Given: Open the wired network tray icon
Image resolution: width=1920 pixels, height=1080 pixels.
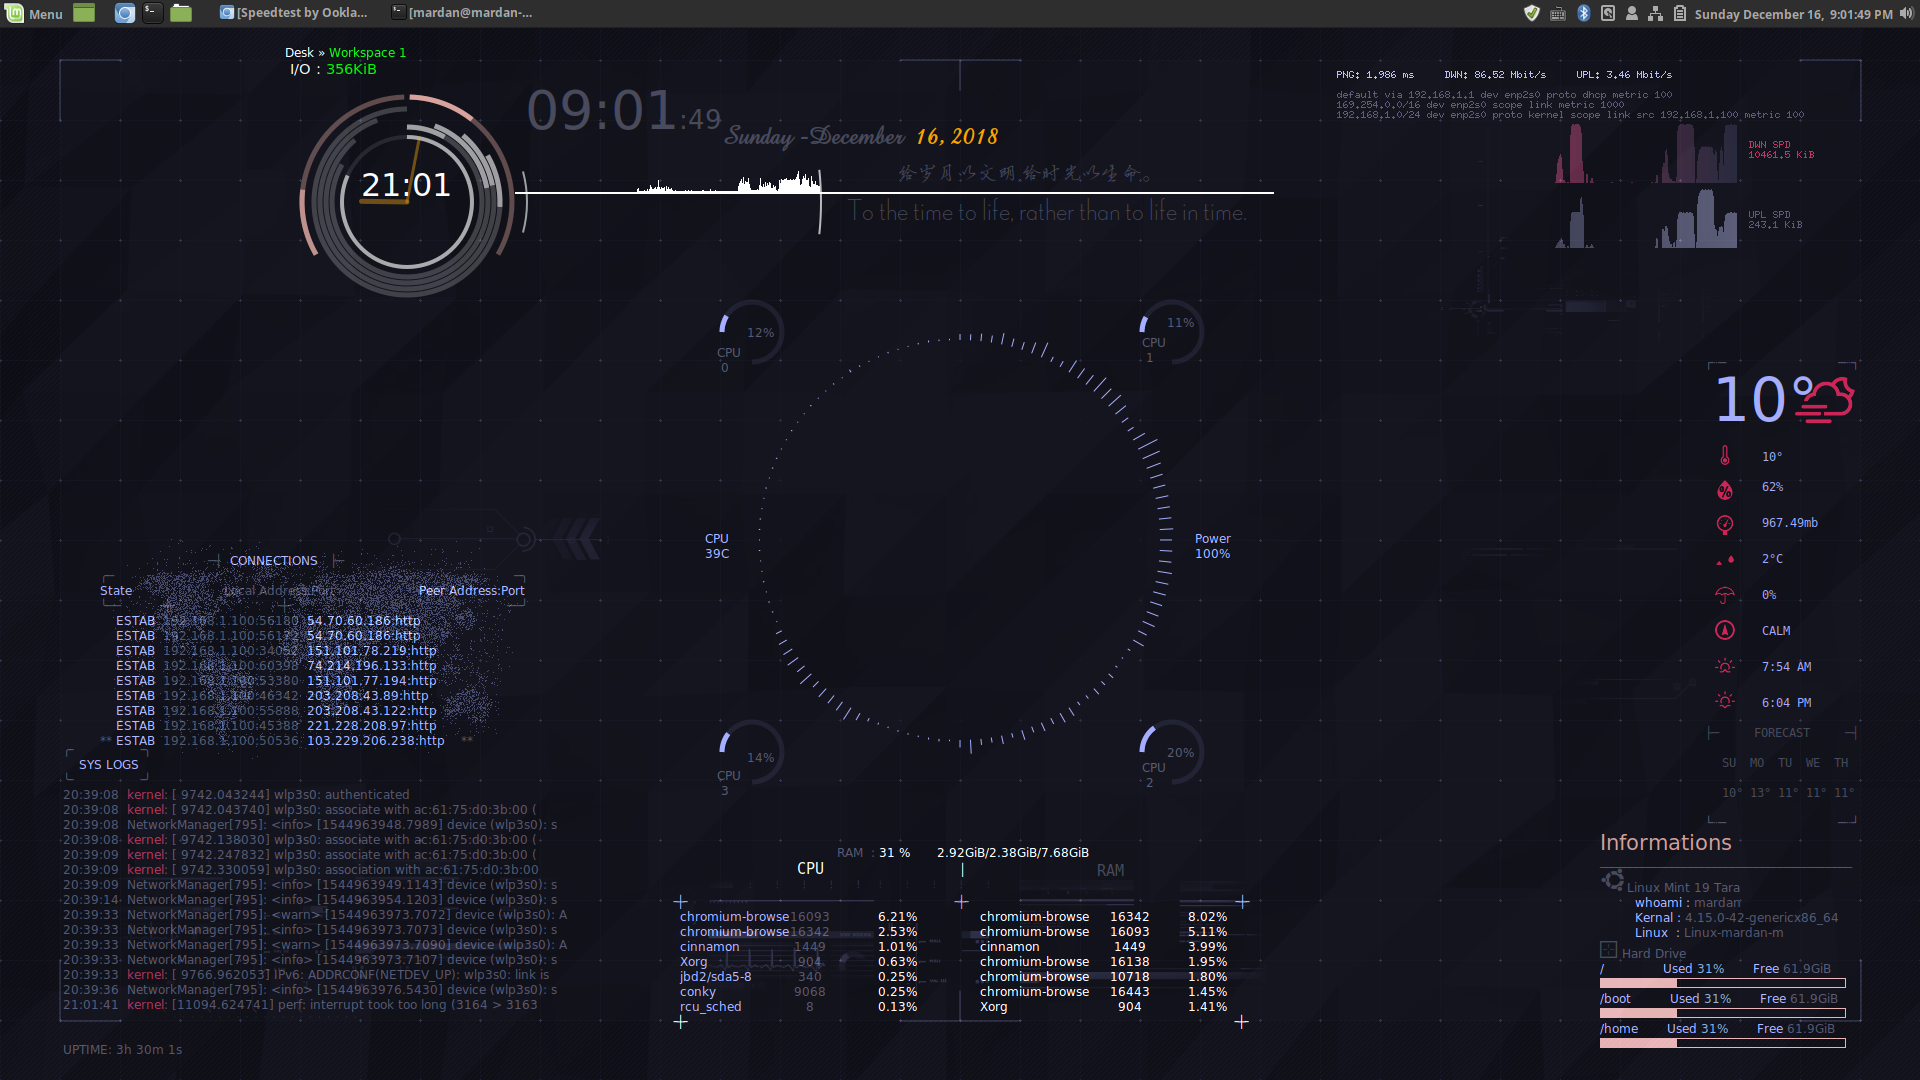Looking at the screenshot, I should click(x=1655, y=13).
